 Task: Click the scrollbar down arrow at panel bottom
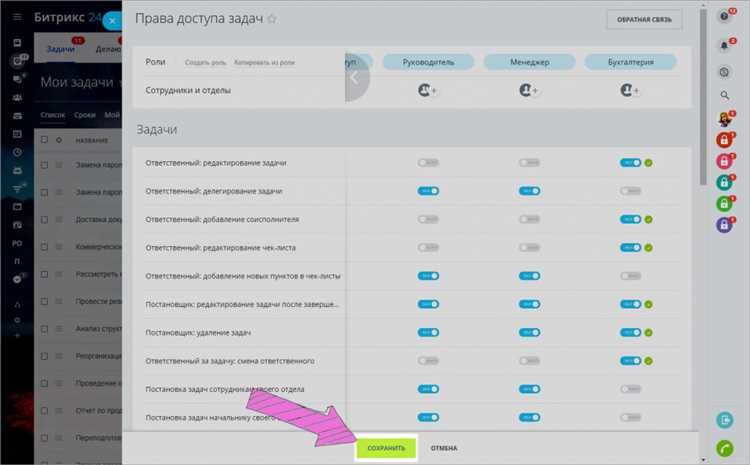(x=703, y=460)
